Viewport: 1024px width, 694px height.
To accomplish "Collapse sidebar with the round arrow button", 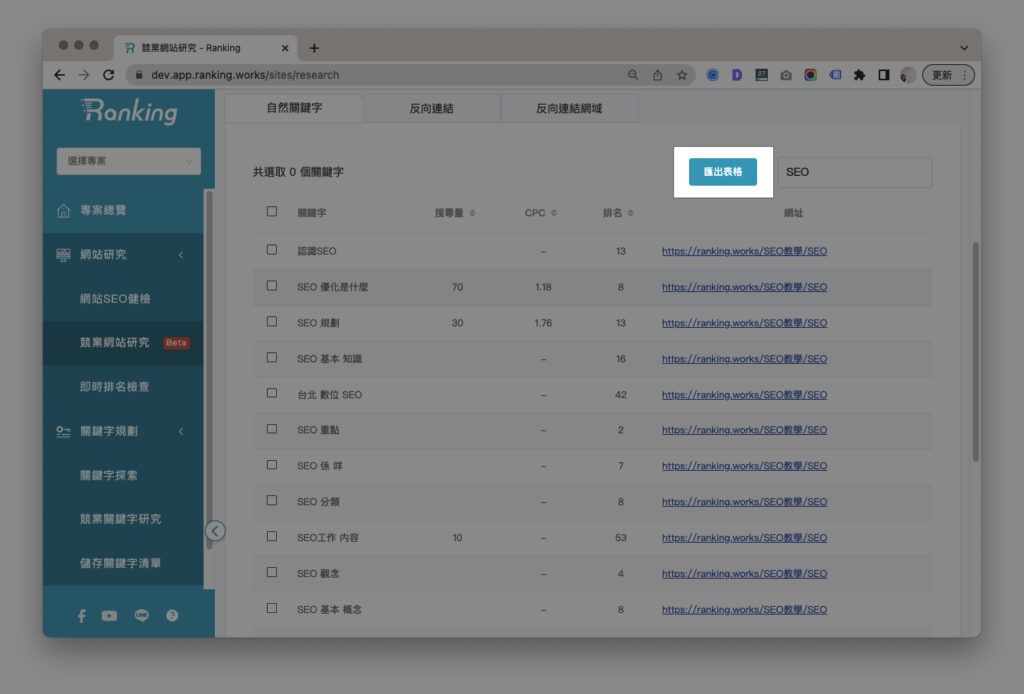I will (215, 531).
